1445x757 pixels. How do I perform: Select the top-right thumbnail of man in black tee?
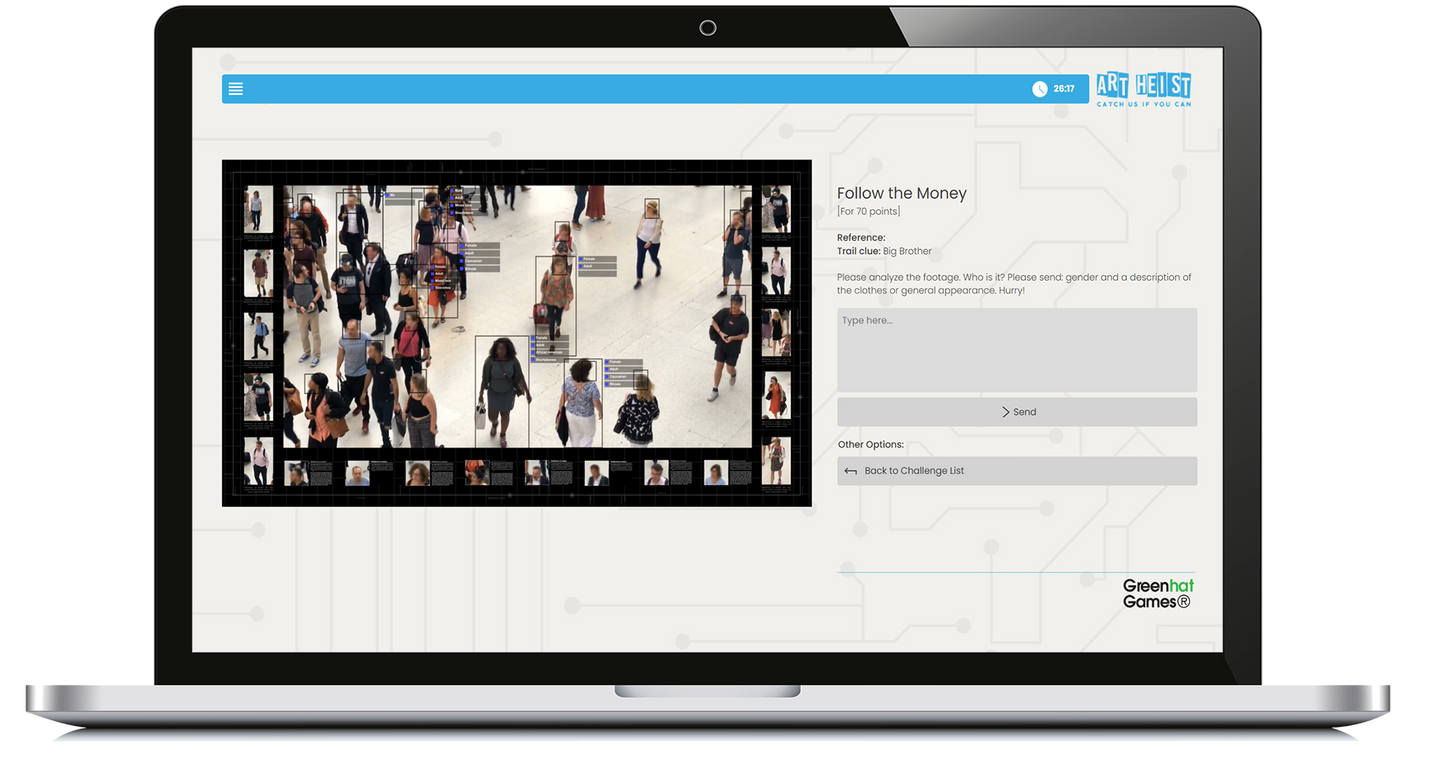[x=776, y=210]
